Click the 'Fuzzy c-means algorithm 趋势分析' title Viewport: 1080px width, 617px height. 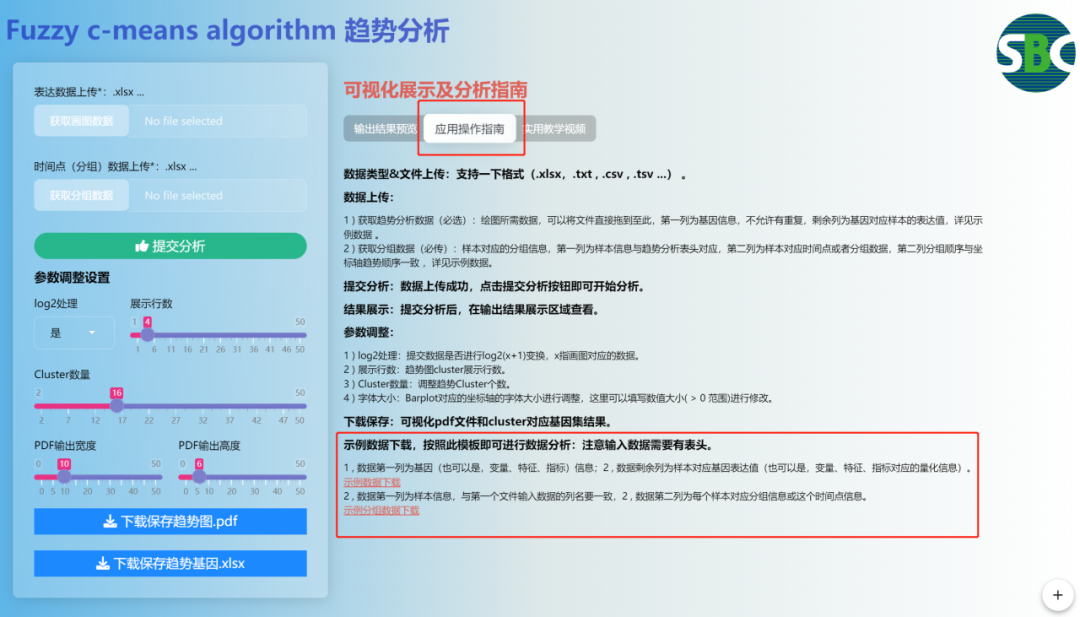coord(228,31)
